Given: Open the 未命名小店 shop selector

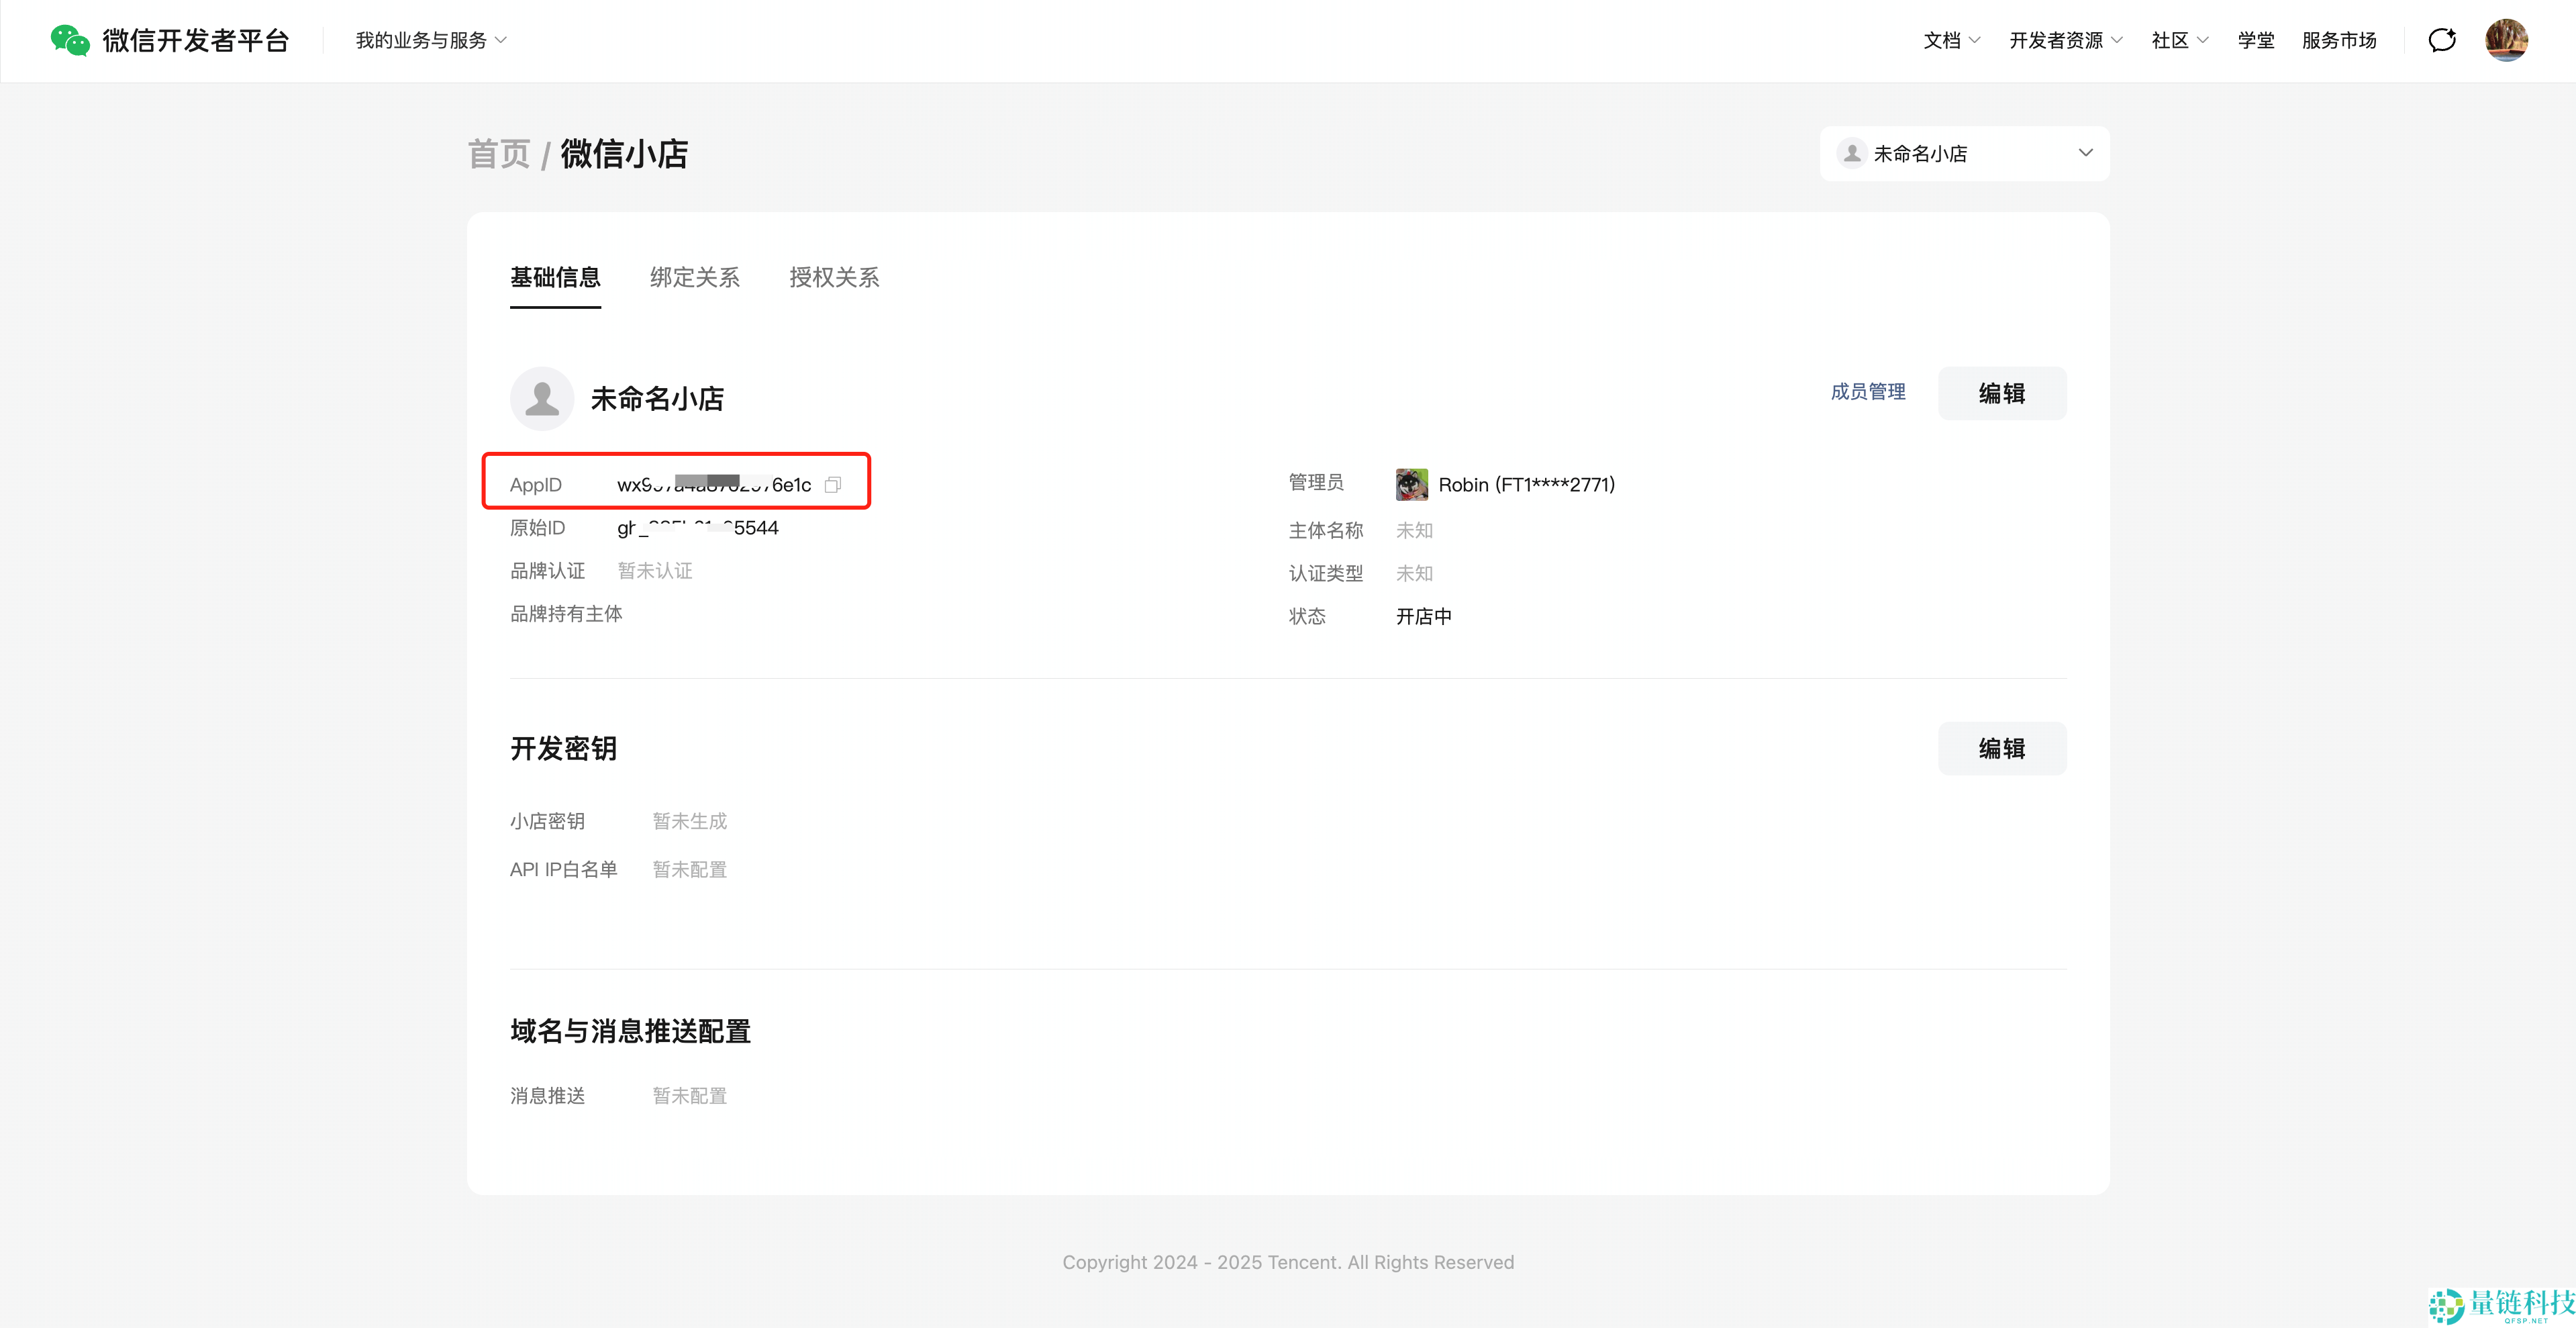Looking at the screenshot, I should [x=1964, y=154].
